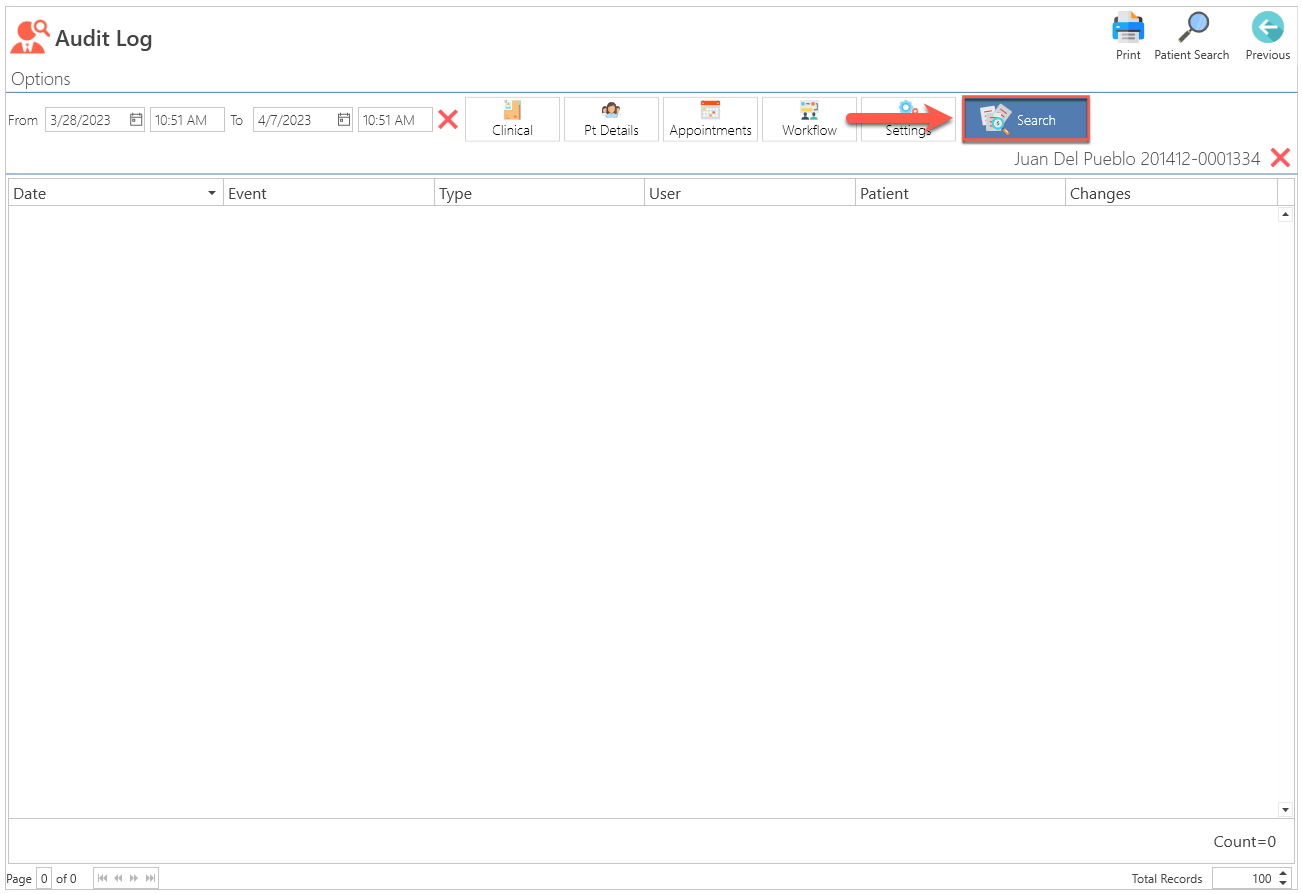The height and width of the screenshot is (894, 1302).
Task: Filter audit log by Clinical
Action: tap(512, 119)
